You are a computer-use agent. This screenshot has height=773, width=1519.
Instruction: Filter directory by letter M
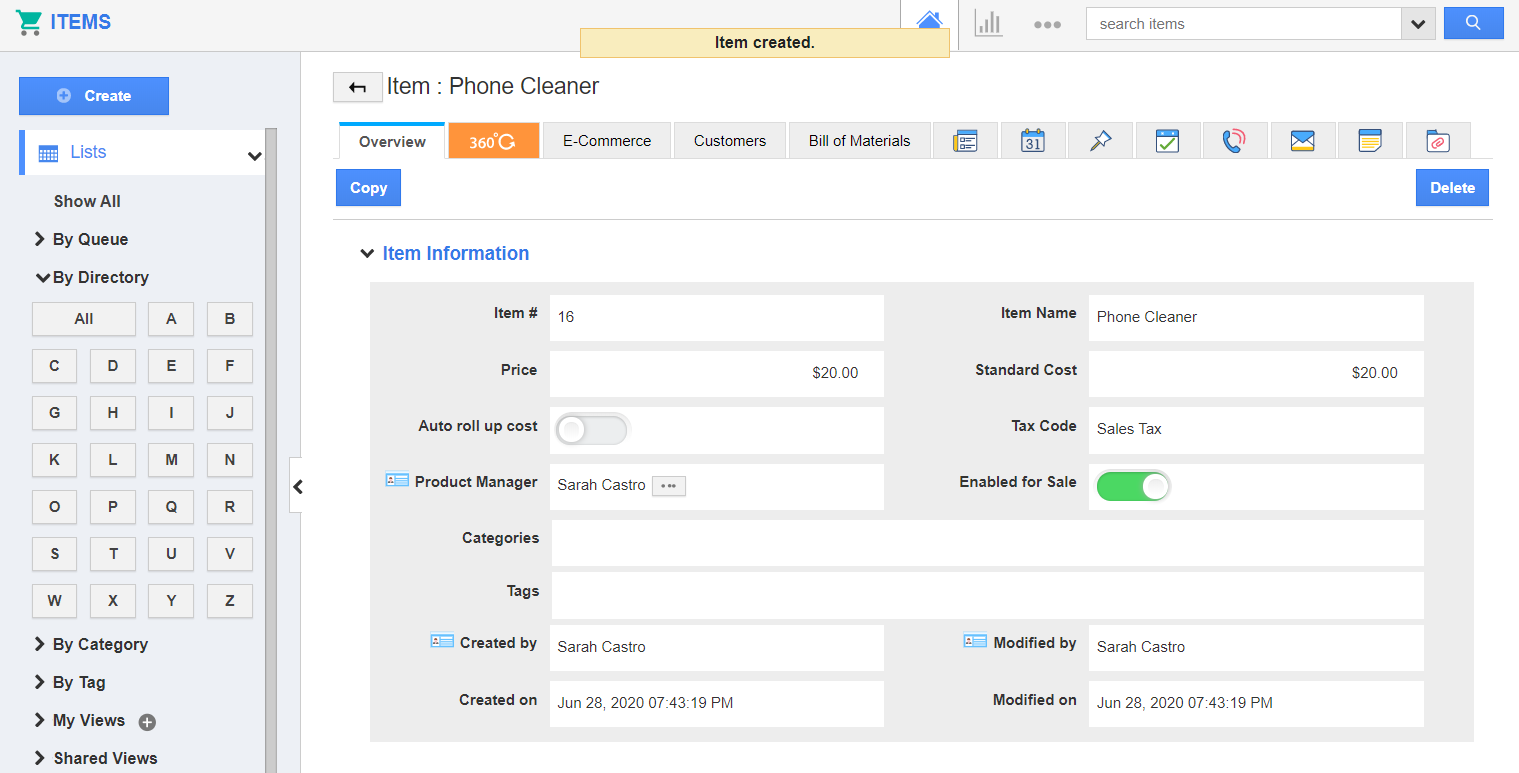coord(171,460)
